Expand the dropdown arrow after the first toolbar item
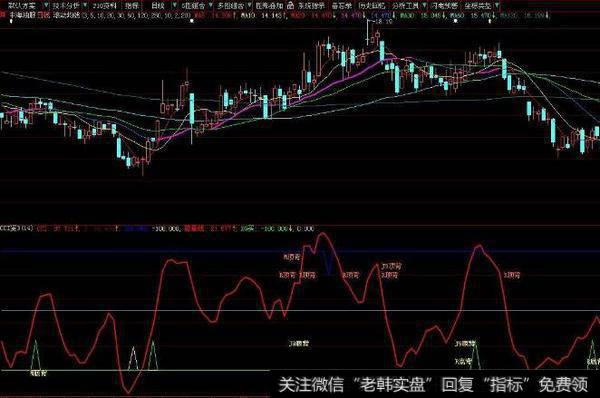 46,6
